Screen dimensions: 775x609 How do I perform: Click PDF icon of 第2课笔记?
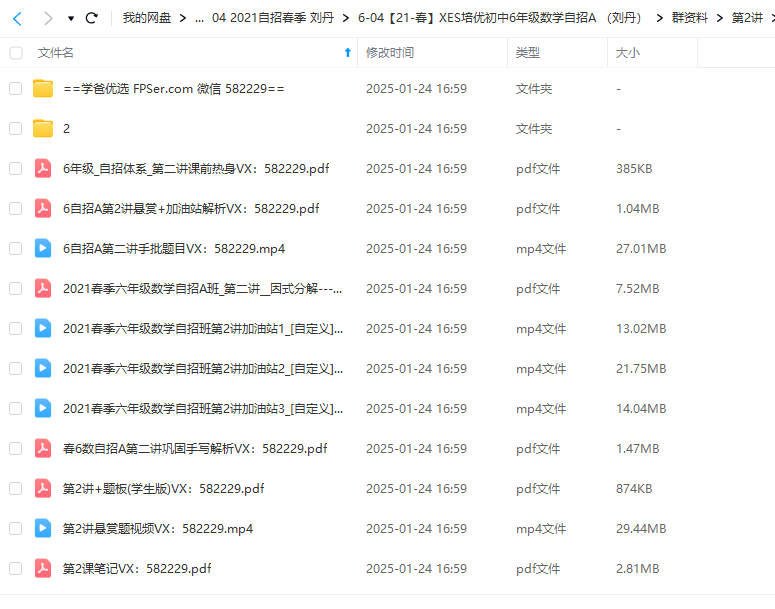click(43, 568)
